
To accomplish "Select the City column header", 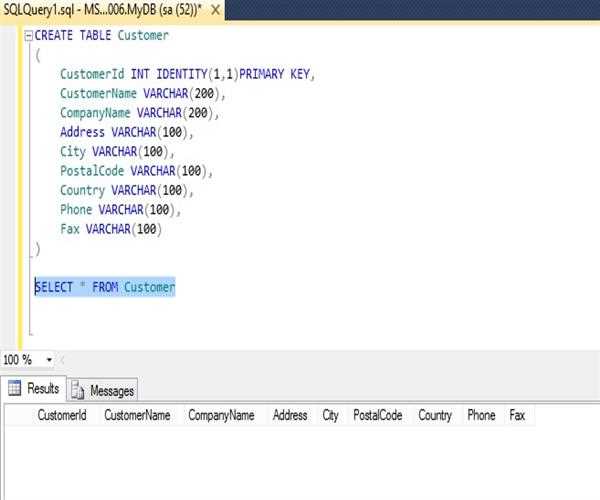I will pos(330,415).
